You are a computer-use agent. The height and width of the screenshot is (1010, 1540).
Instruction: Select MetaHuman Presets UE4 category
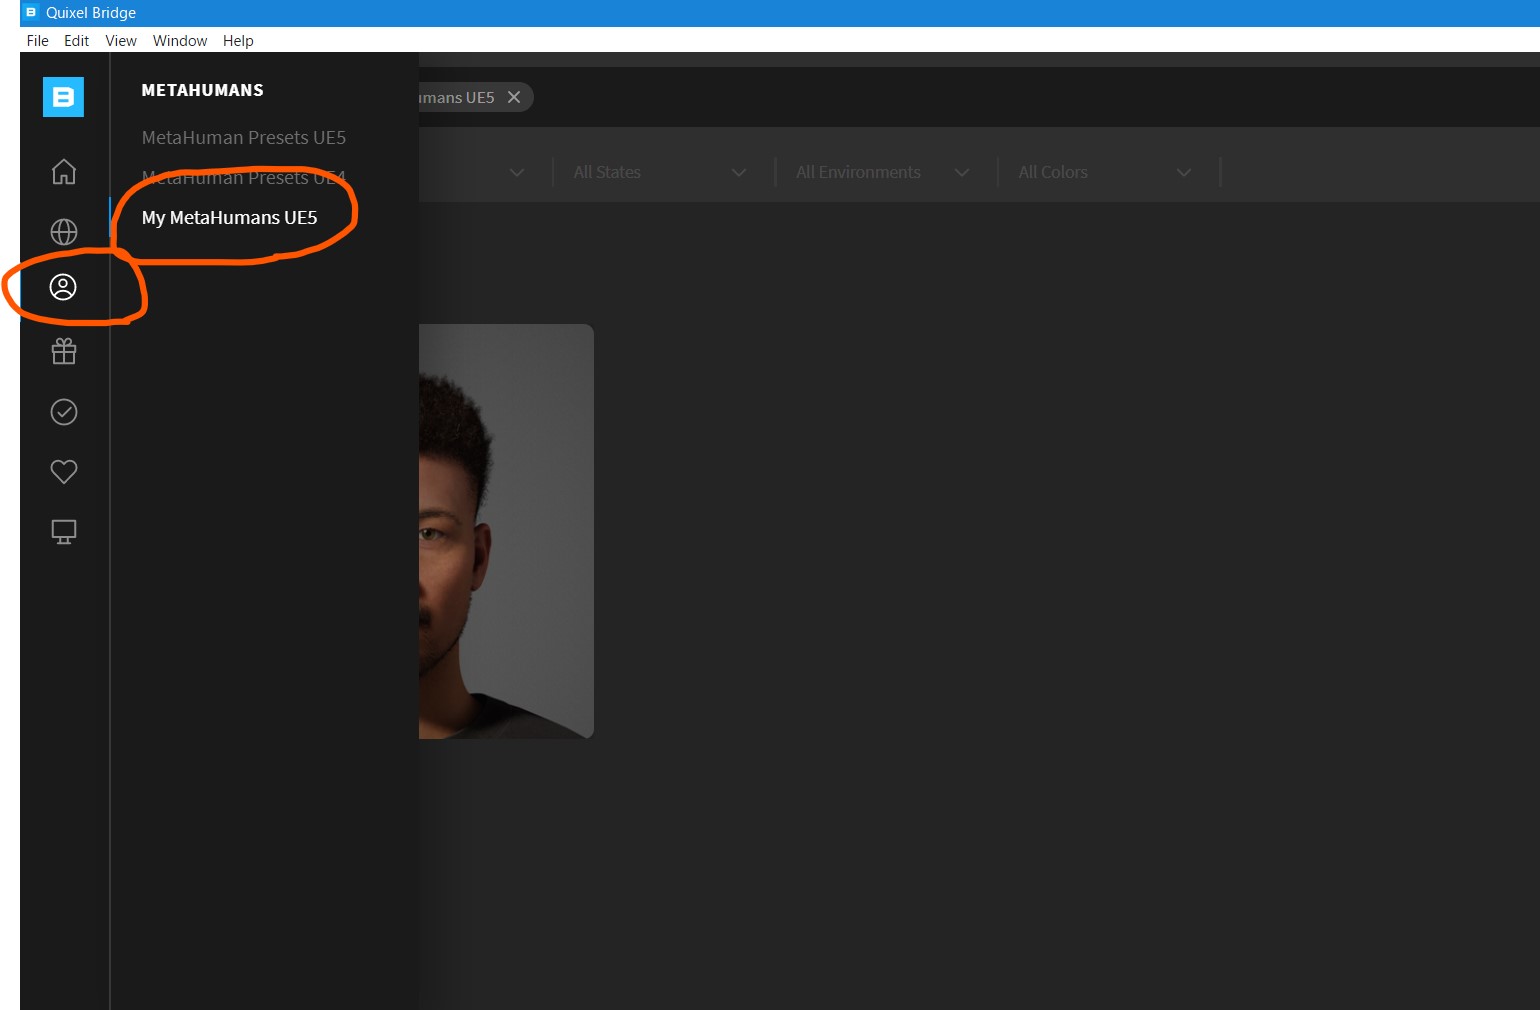pos(244,177)
